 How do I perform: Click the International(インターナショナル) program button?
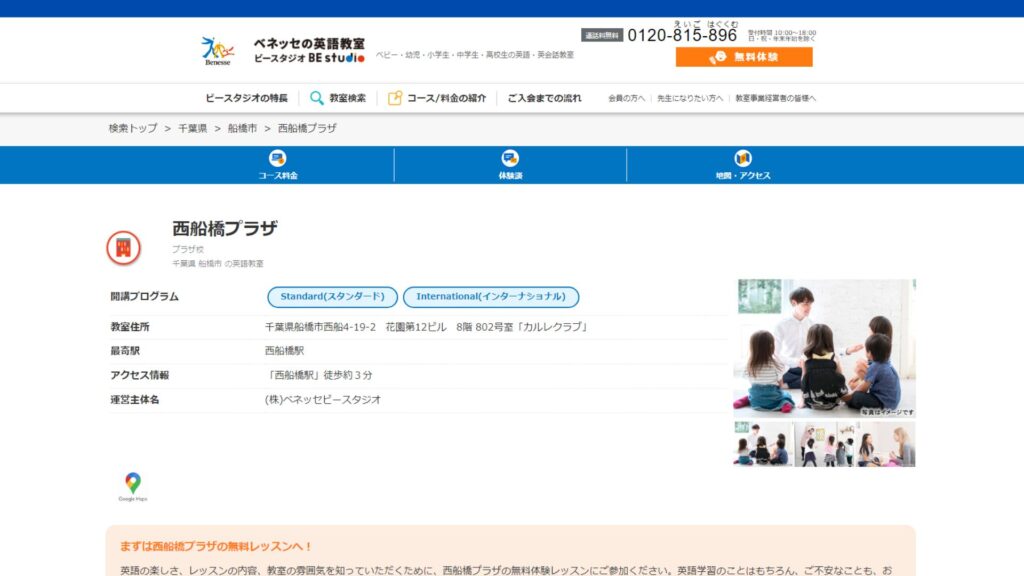491,296
